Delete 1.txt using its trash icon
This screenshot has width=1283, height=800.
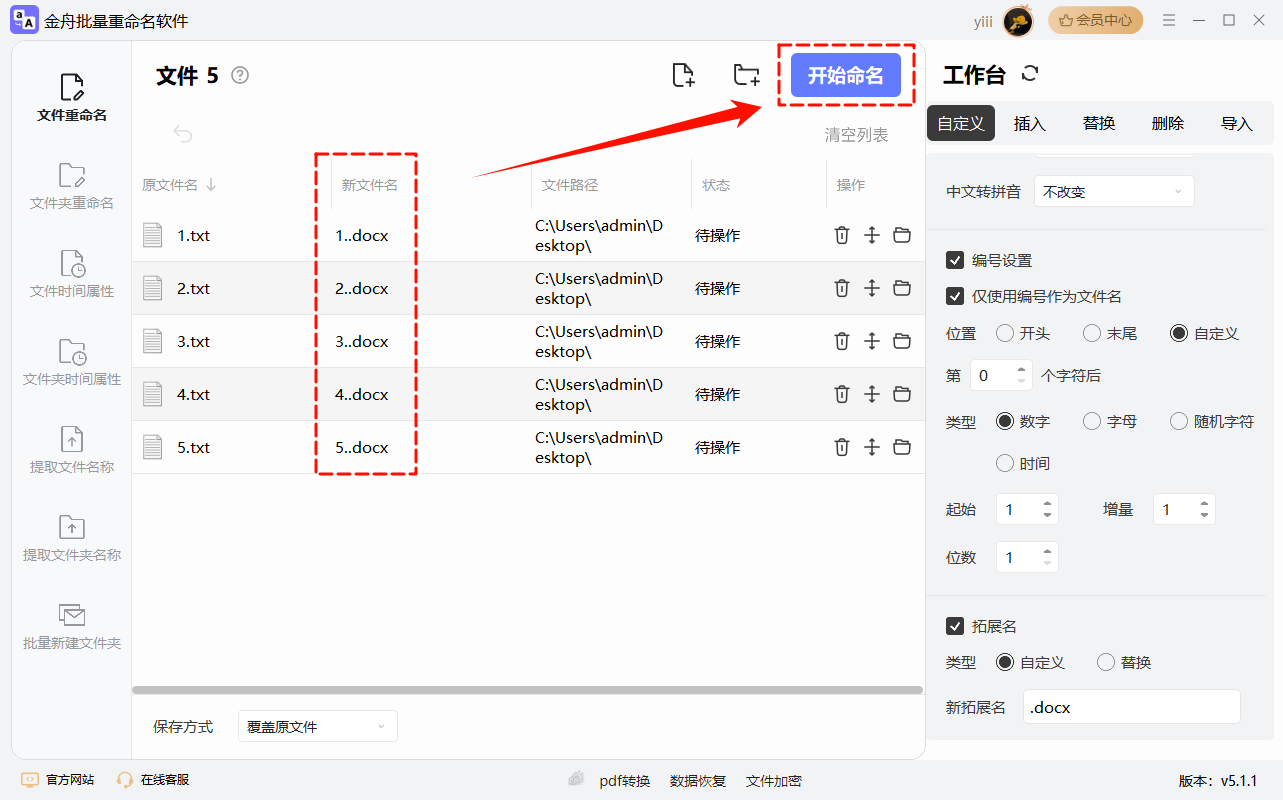pyautogui.click(x=841, y=235)
